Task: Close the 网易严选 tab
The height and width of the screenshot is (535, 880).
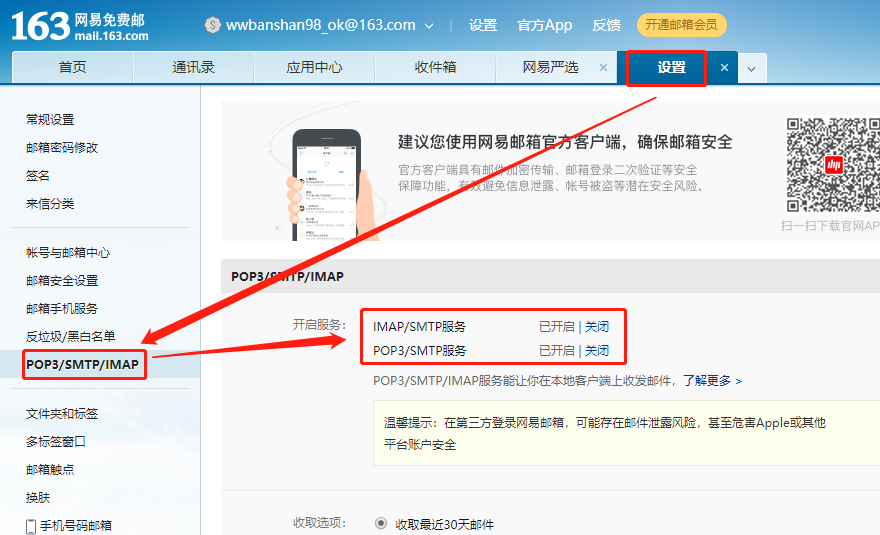Action: pyautogui.click(x=603, y=67)
